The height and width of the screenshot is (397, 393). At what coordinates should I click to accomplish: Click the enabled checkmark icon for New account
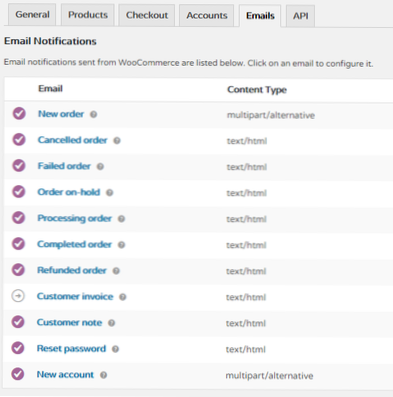click(x=18, y=374)
